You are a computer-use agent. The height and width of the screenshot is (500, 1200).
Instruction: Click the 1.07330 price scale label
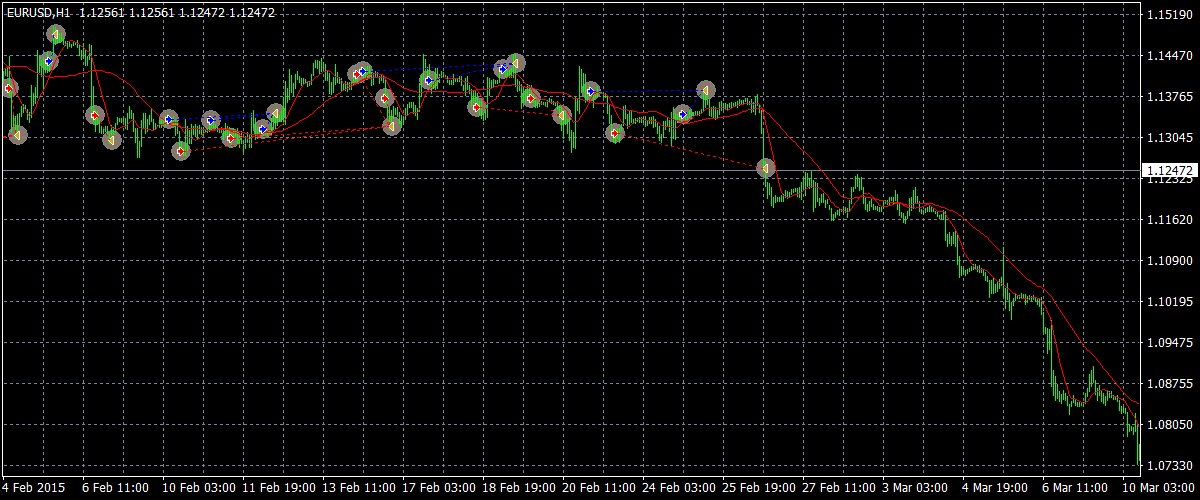[1170, 465]
